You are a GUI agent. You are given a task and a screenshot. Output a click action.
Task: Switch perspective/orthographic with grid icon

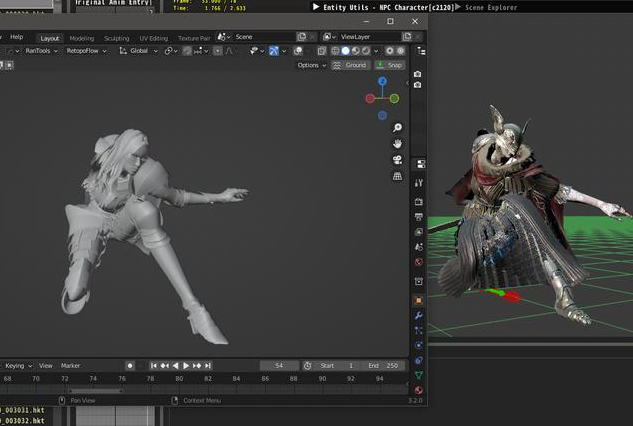pyautogui.click(x=397, y=176)
